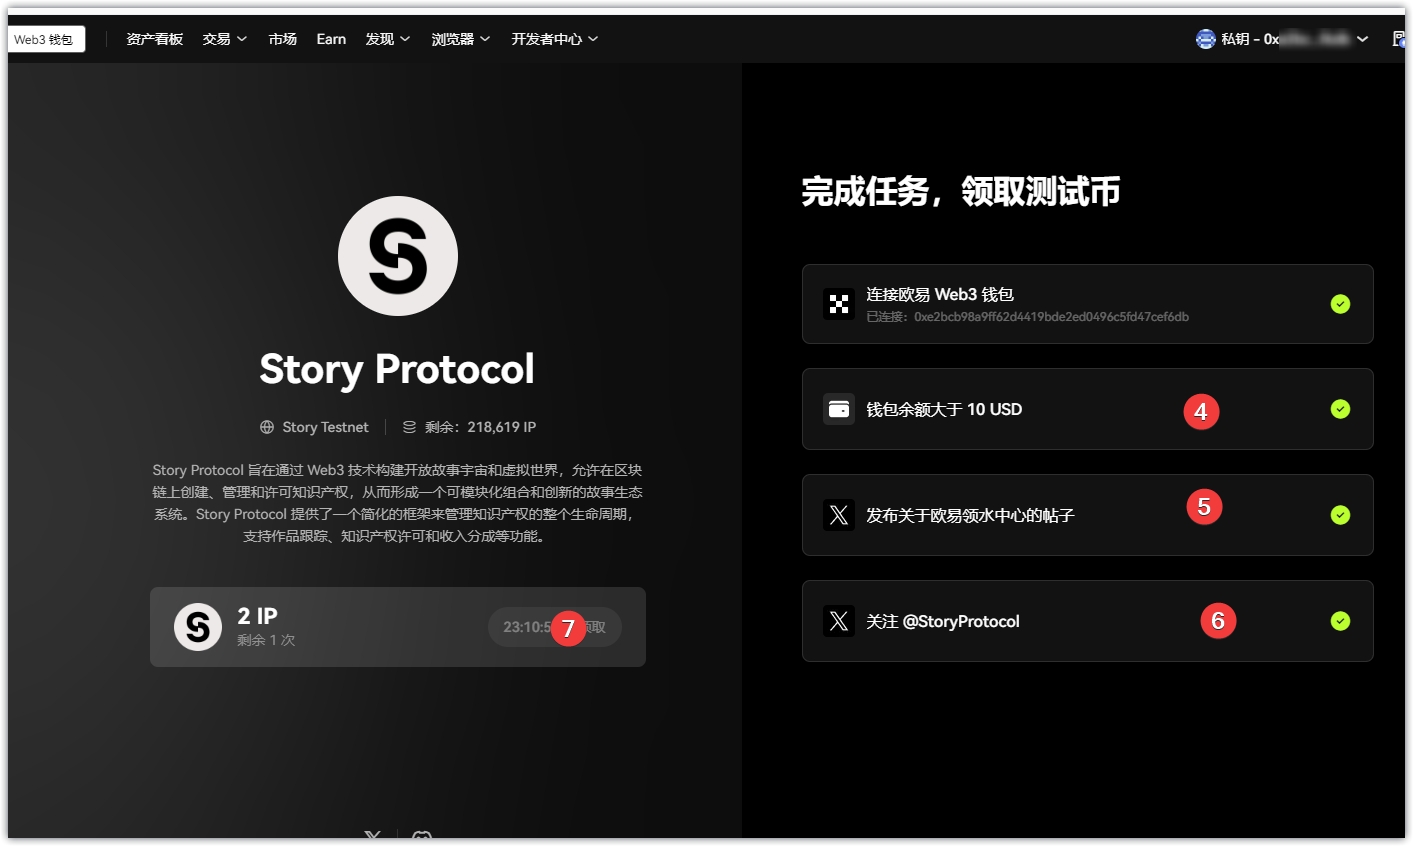The width and height of the screenshot is (1413, 846).
Task: Click the small token logo beside 2 IP
Action: coord(198,627)
